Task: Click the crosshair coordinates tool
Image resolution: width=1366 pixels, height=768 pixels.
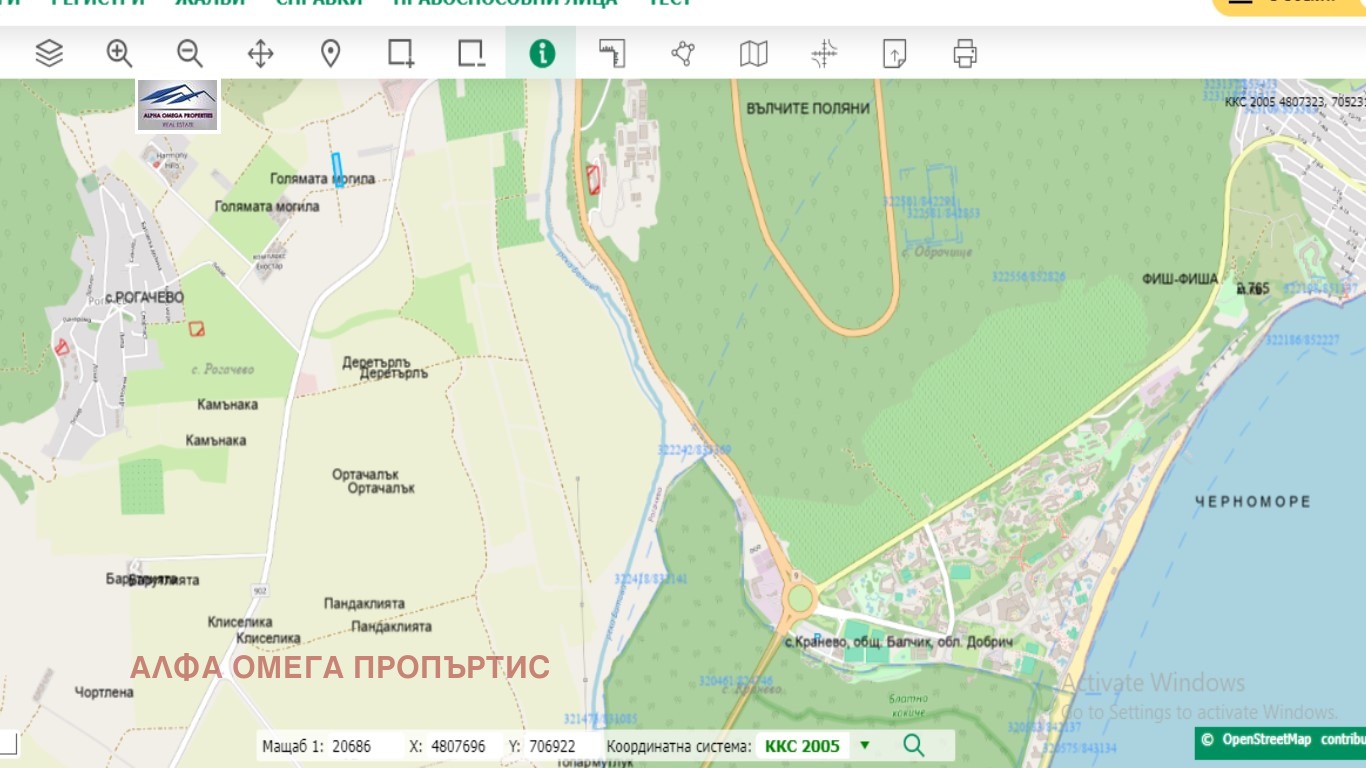Action: click(x=824, y=53)
